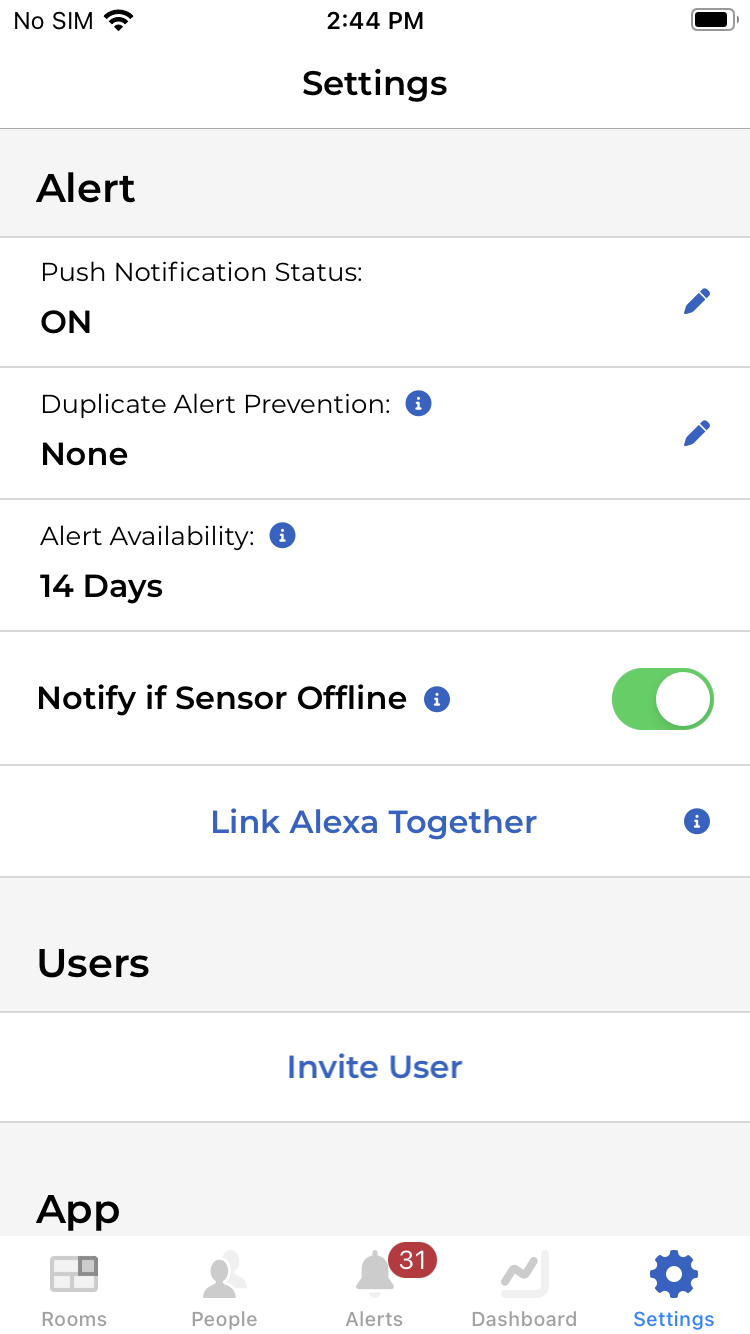Open the Rooms tab
Image resolution: width=750 pixels, height=1334 pixels.
(74, 1290)
